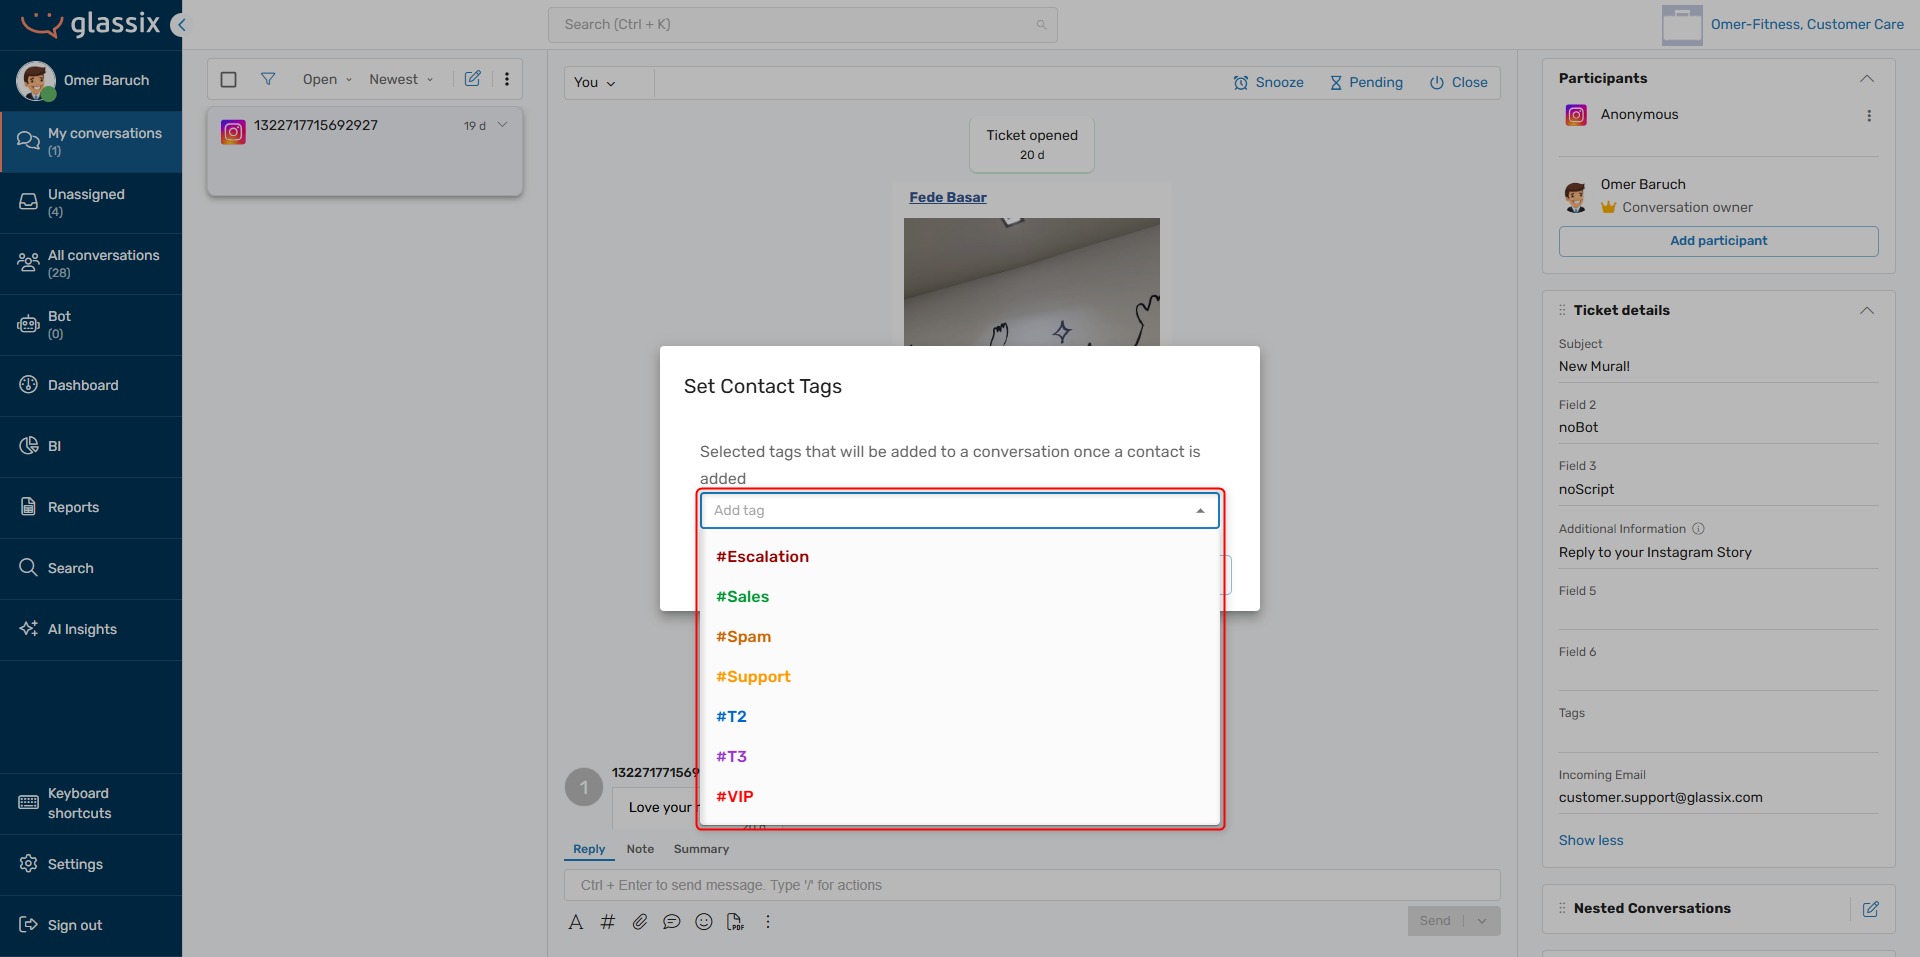Open canned replies chat-bubble icon

(x=672, y=922)
